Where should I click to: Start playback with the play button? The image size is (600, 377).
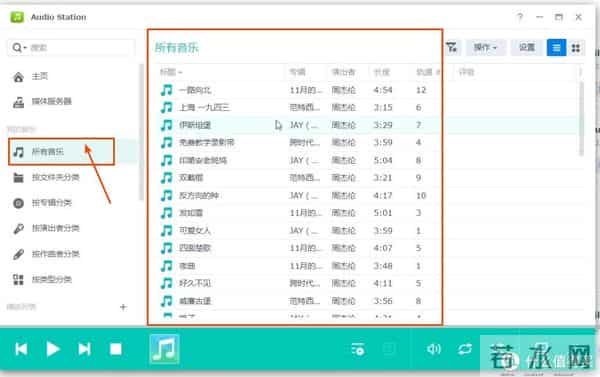click(53, 349)
